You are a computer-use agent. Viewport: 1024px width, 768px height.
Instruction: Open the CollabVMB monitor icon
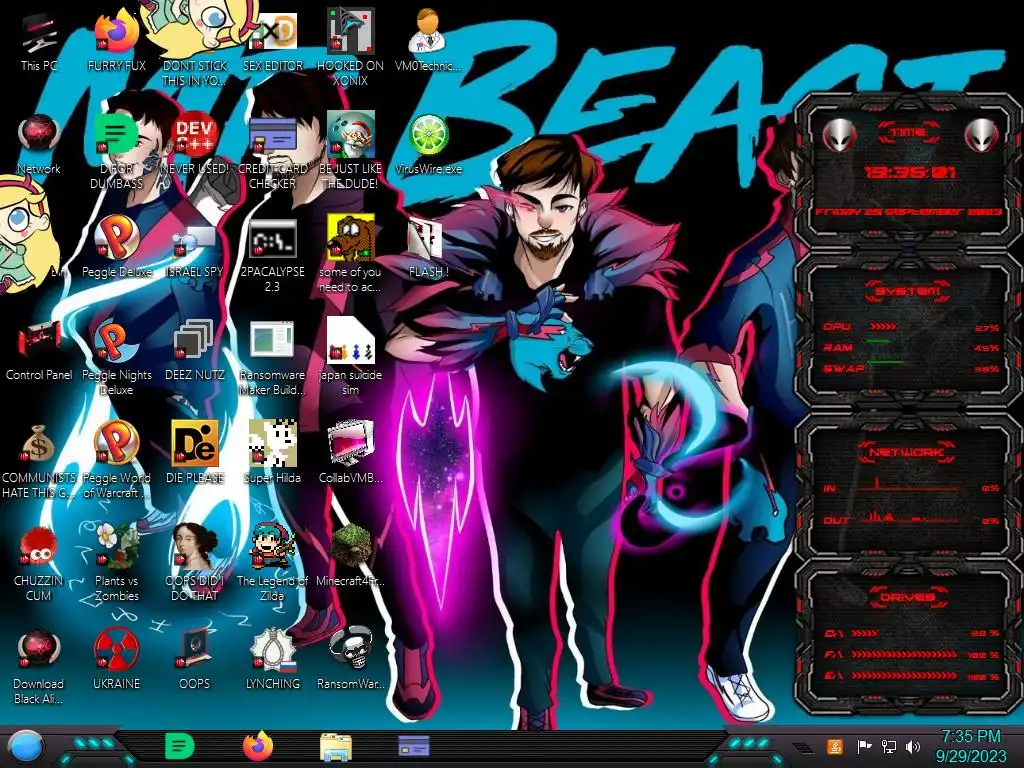(x=351, y=444)
